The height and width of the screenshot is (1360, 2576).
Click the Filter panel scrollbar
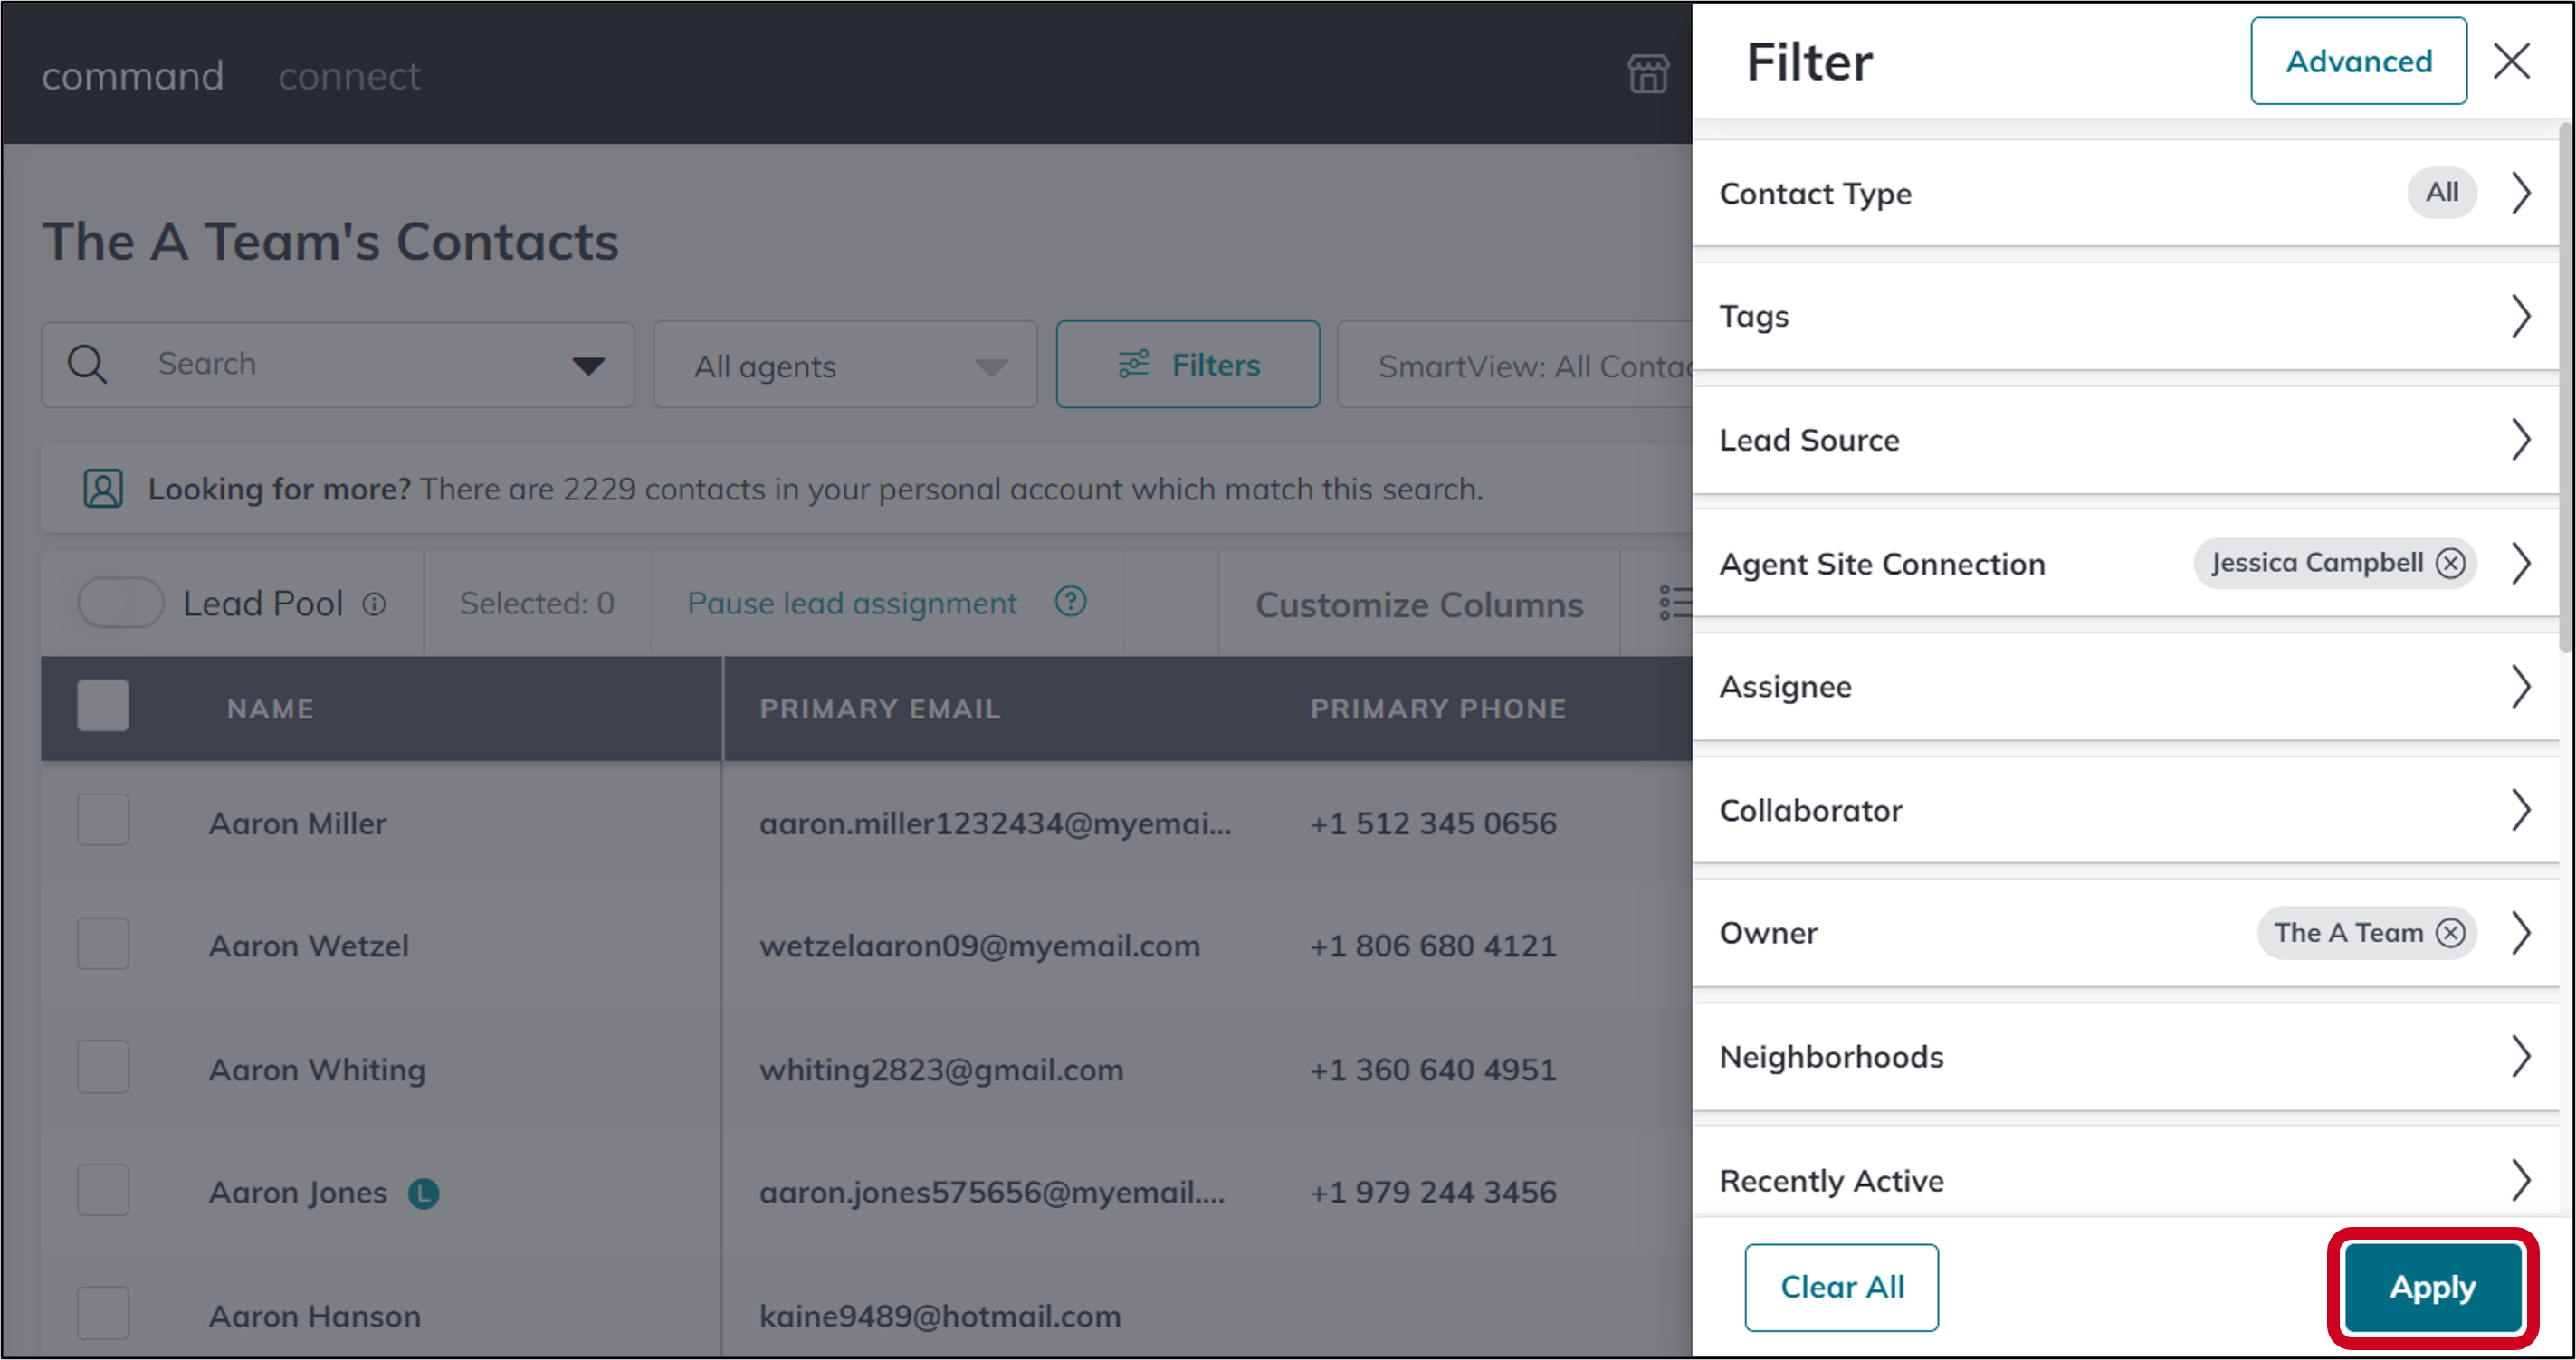click(2566, 387)
